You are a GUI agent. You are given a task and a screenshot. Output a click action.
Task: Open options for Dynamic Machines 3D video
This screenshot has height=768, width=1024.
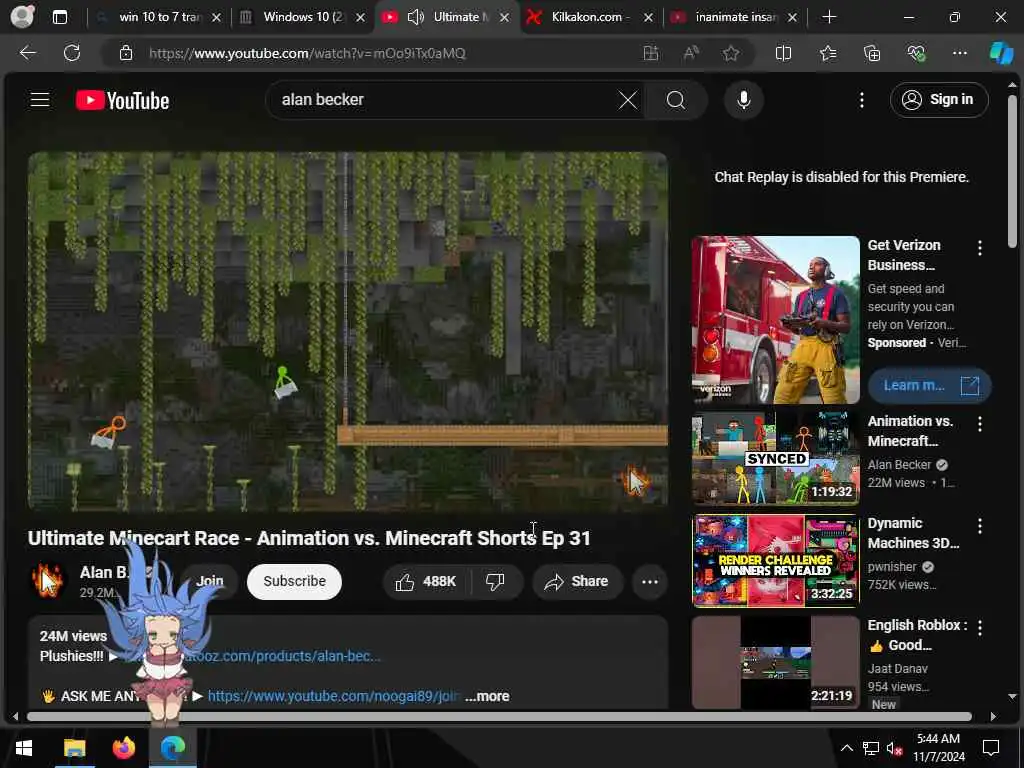[x=980, y=526]
